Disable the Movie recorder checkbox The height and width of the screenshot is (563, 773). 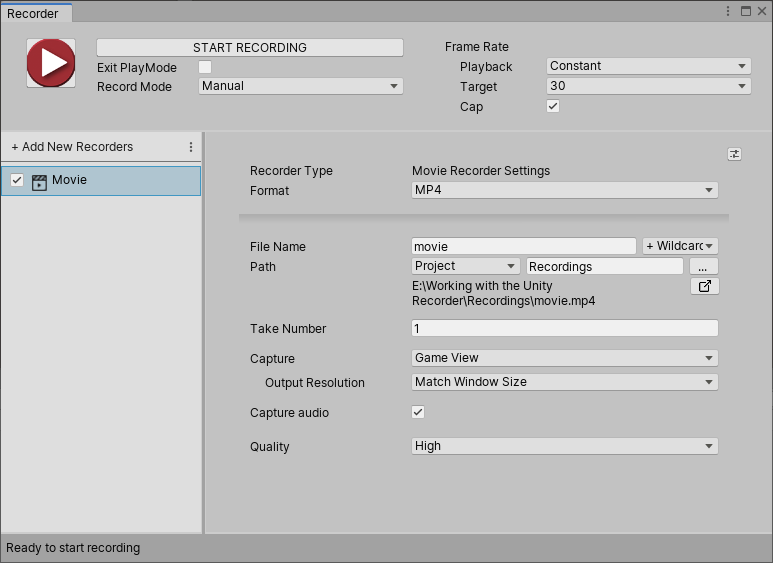(17, 180)
